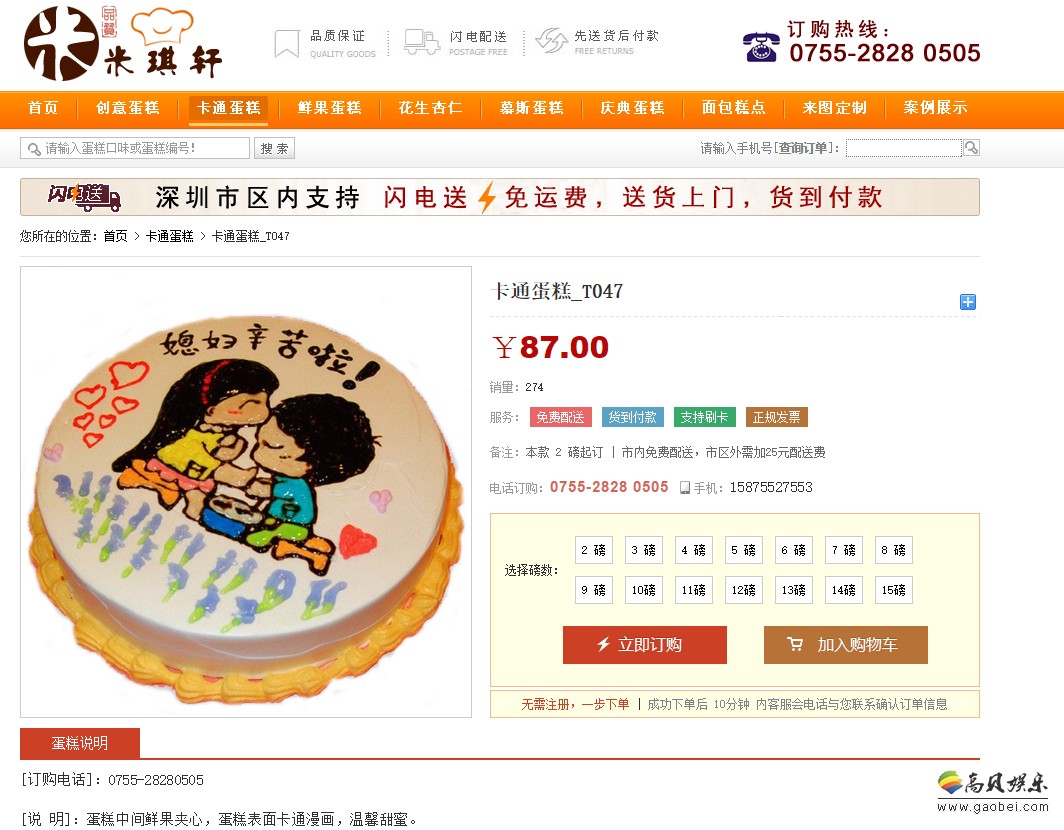Select the 2 磅 size option
Screen dimensions: 1064x830
594,550
